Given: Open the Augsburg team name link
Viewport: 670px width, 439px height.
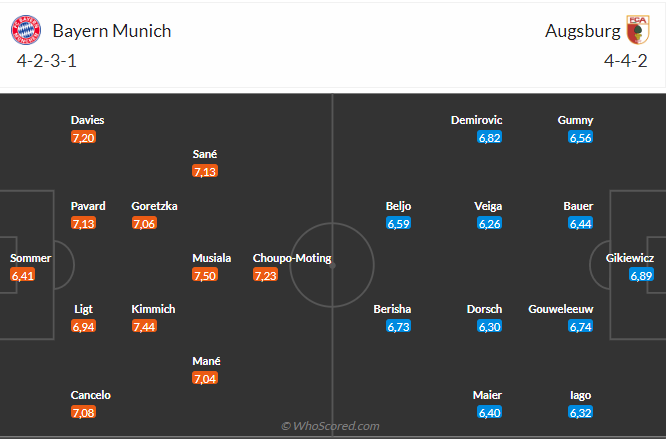Looking at the screenshot, I should tap(582, 31).
